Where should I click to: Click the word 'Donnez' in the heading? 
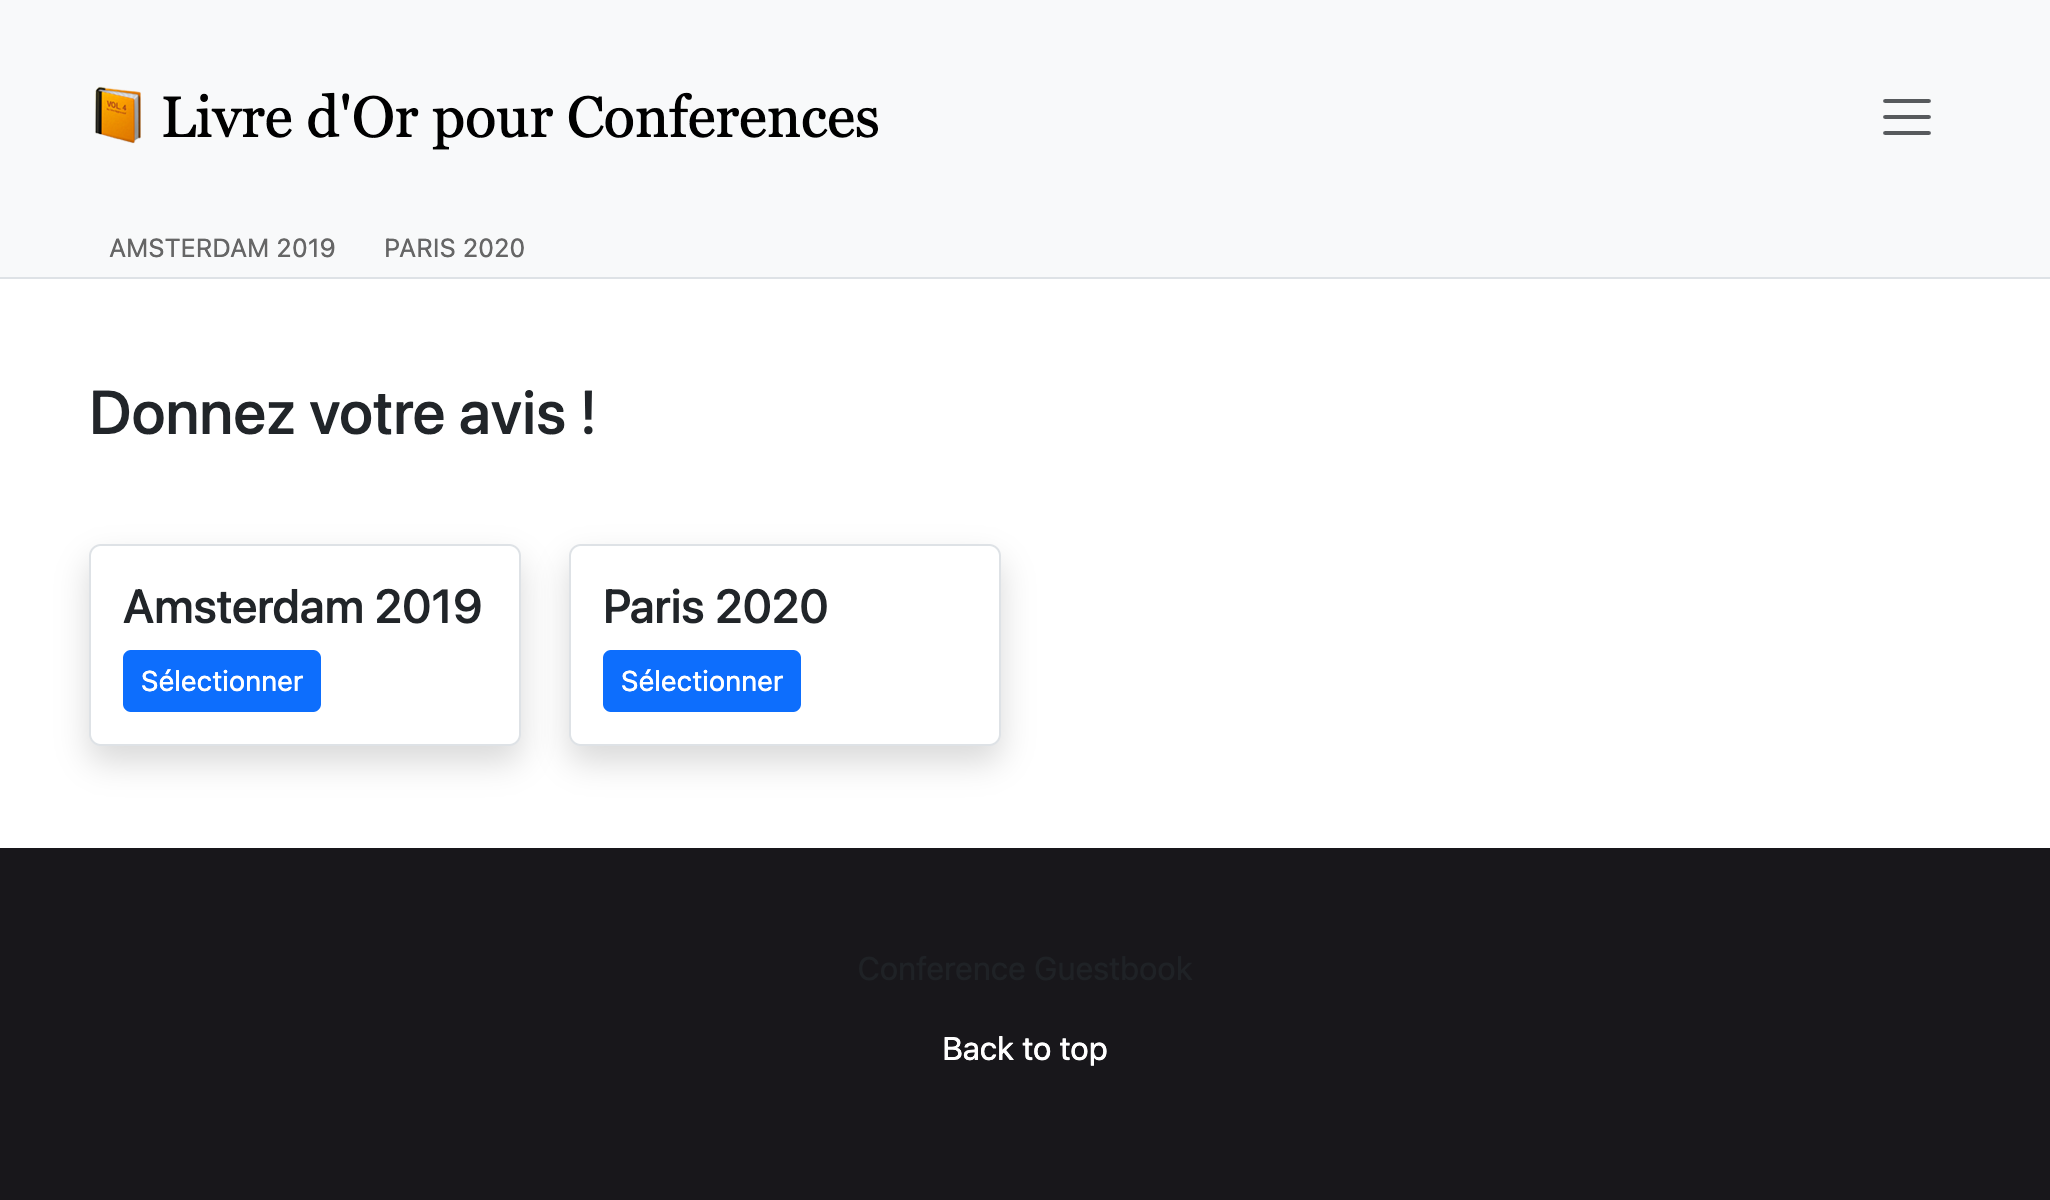pos(192,413)
